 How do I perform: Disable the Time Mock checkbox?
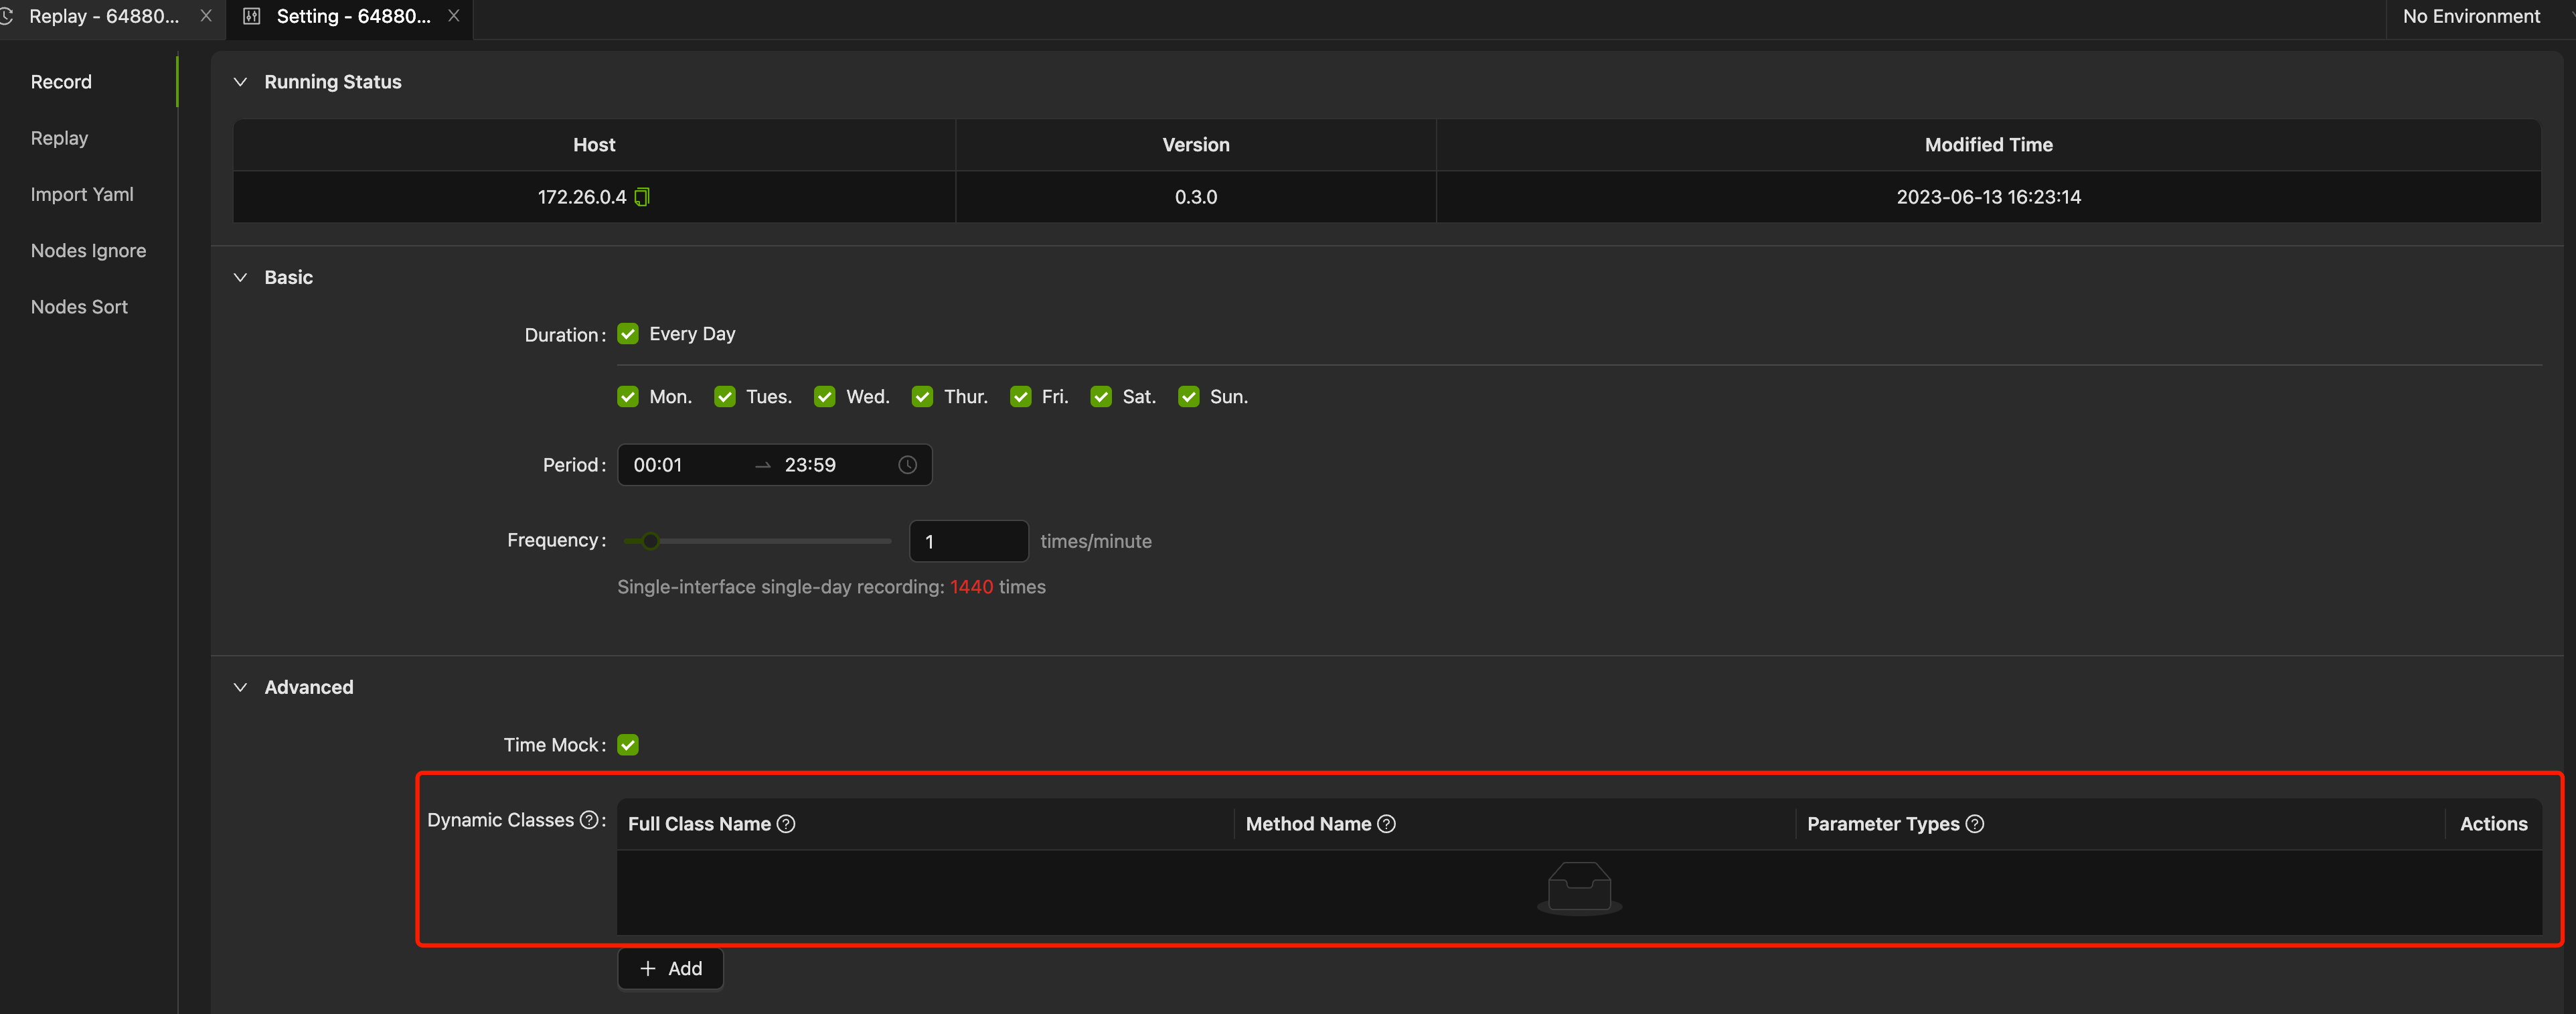[x=628, y=745]
